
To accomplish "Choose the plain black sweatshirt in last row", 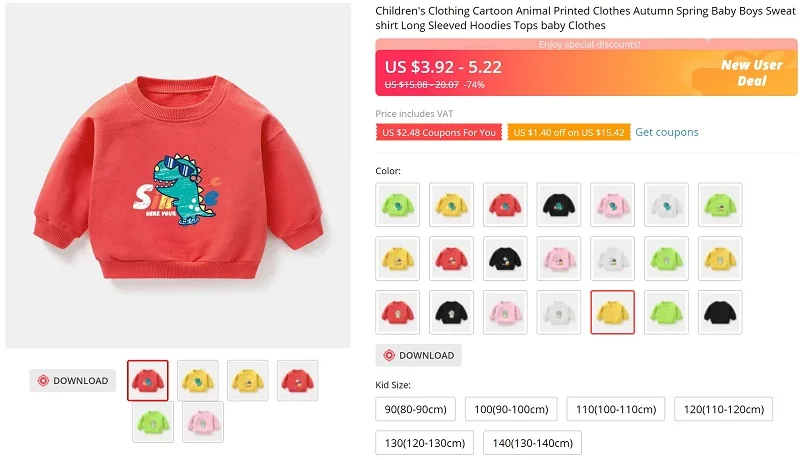I will (x=720, y=312).
